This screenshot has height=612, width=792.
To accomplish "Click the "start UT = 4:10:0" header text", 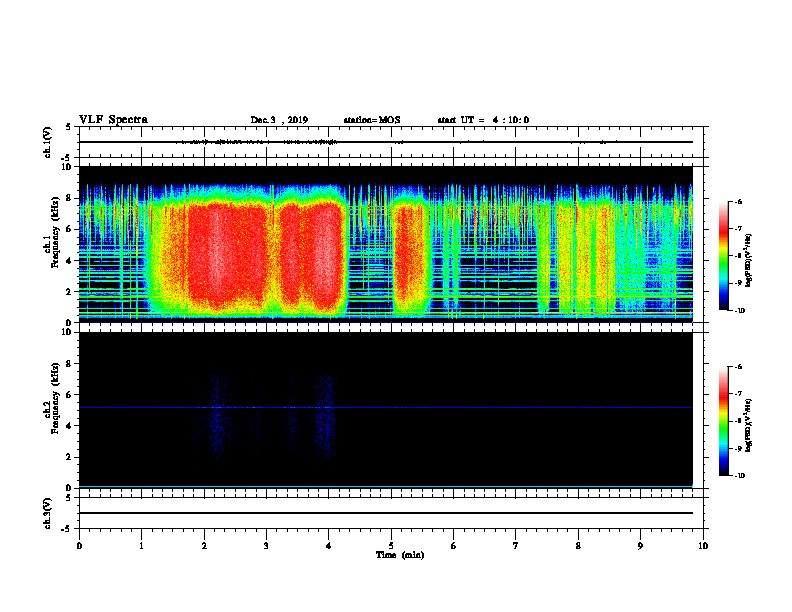I will [x=483, y=120].
